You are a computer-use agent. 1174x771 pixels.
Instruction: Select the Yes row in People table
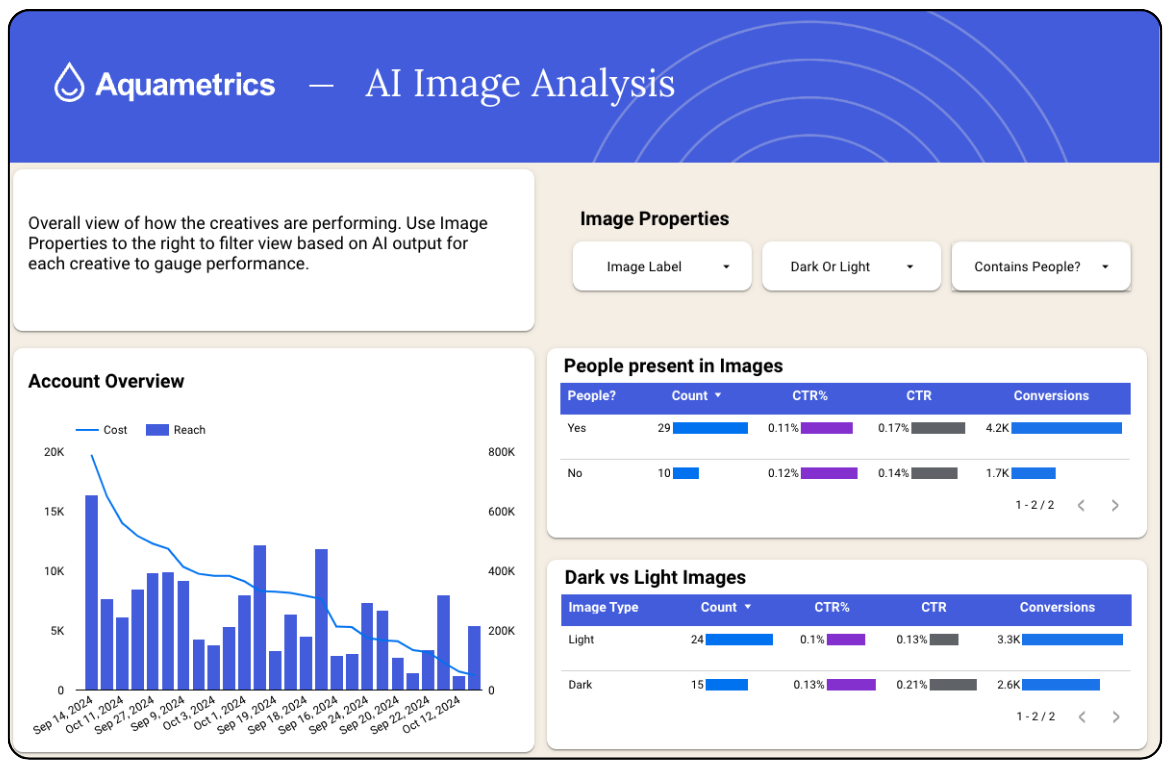tap(576, 428)
